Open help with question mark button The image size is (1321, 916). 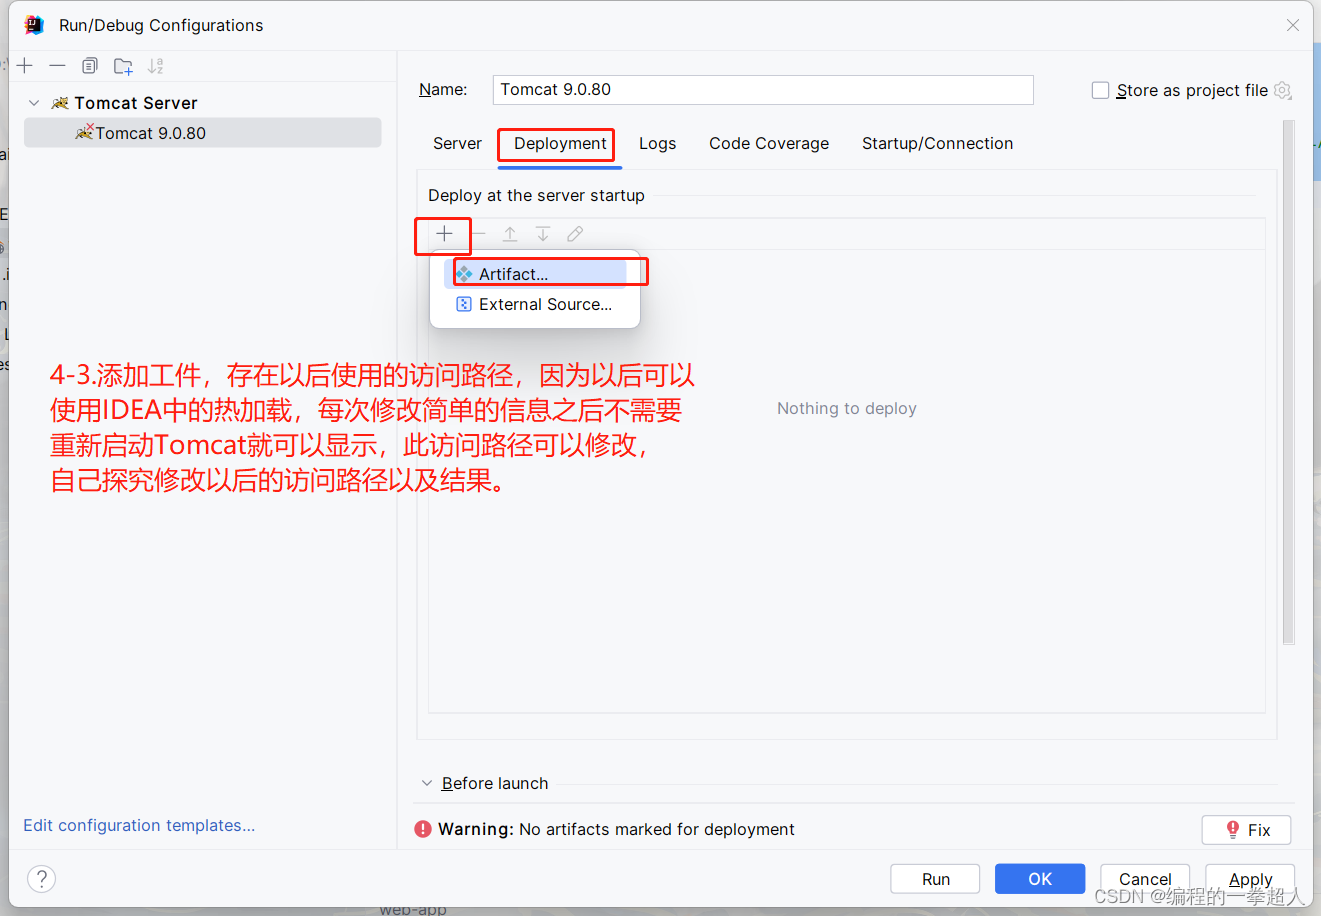[x=41, y=879]
